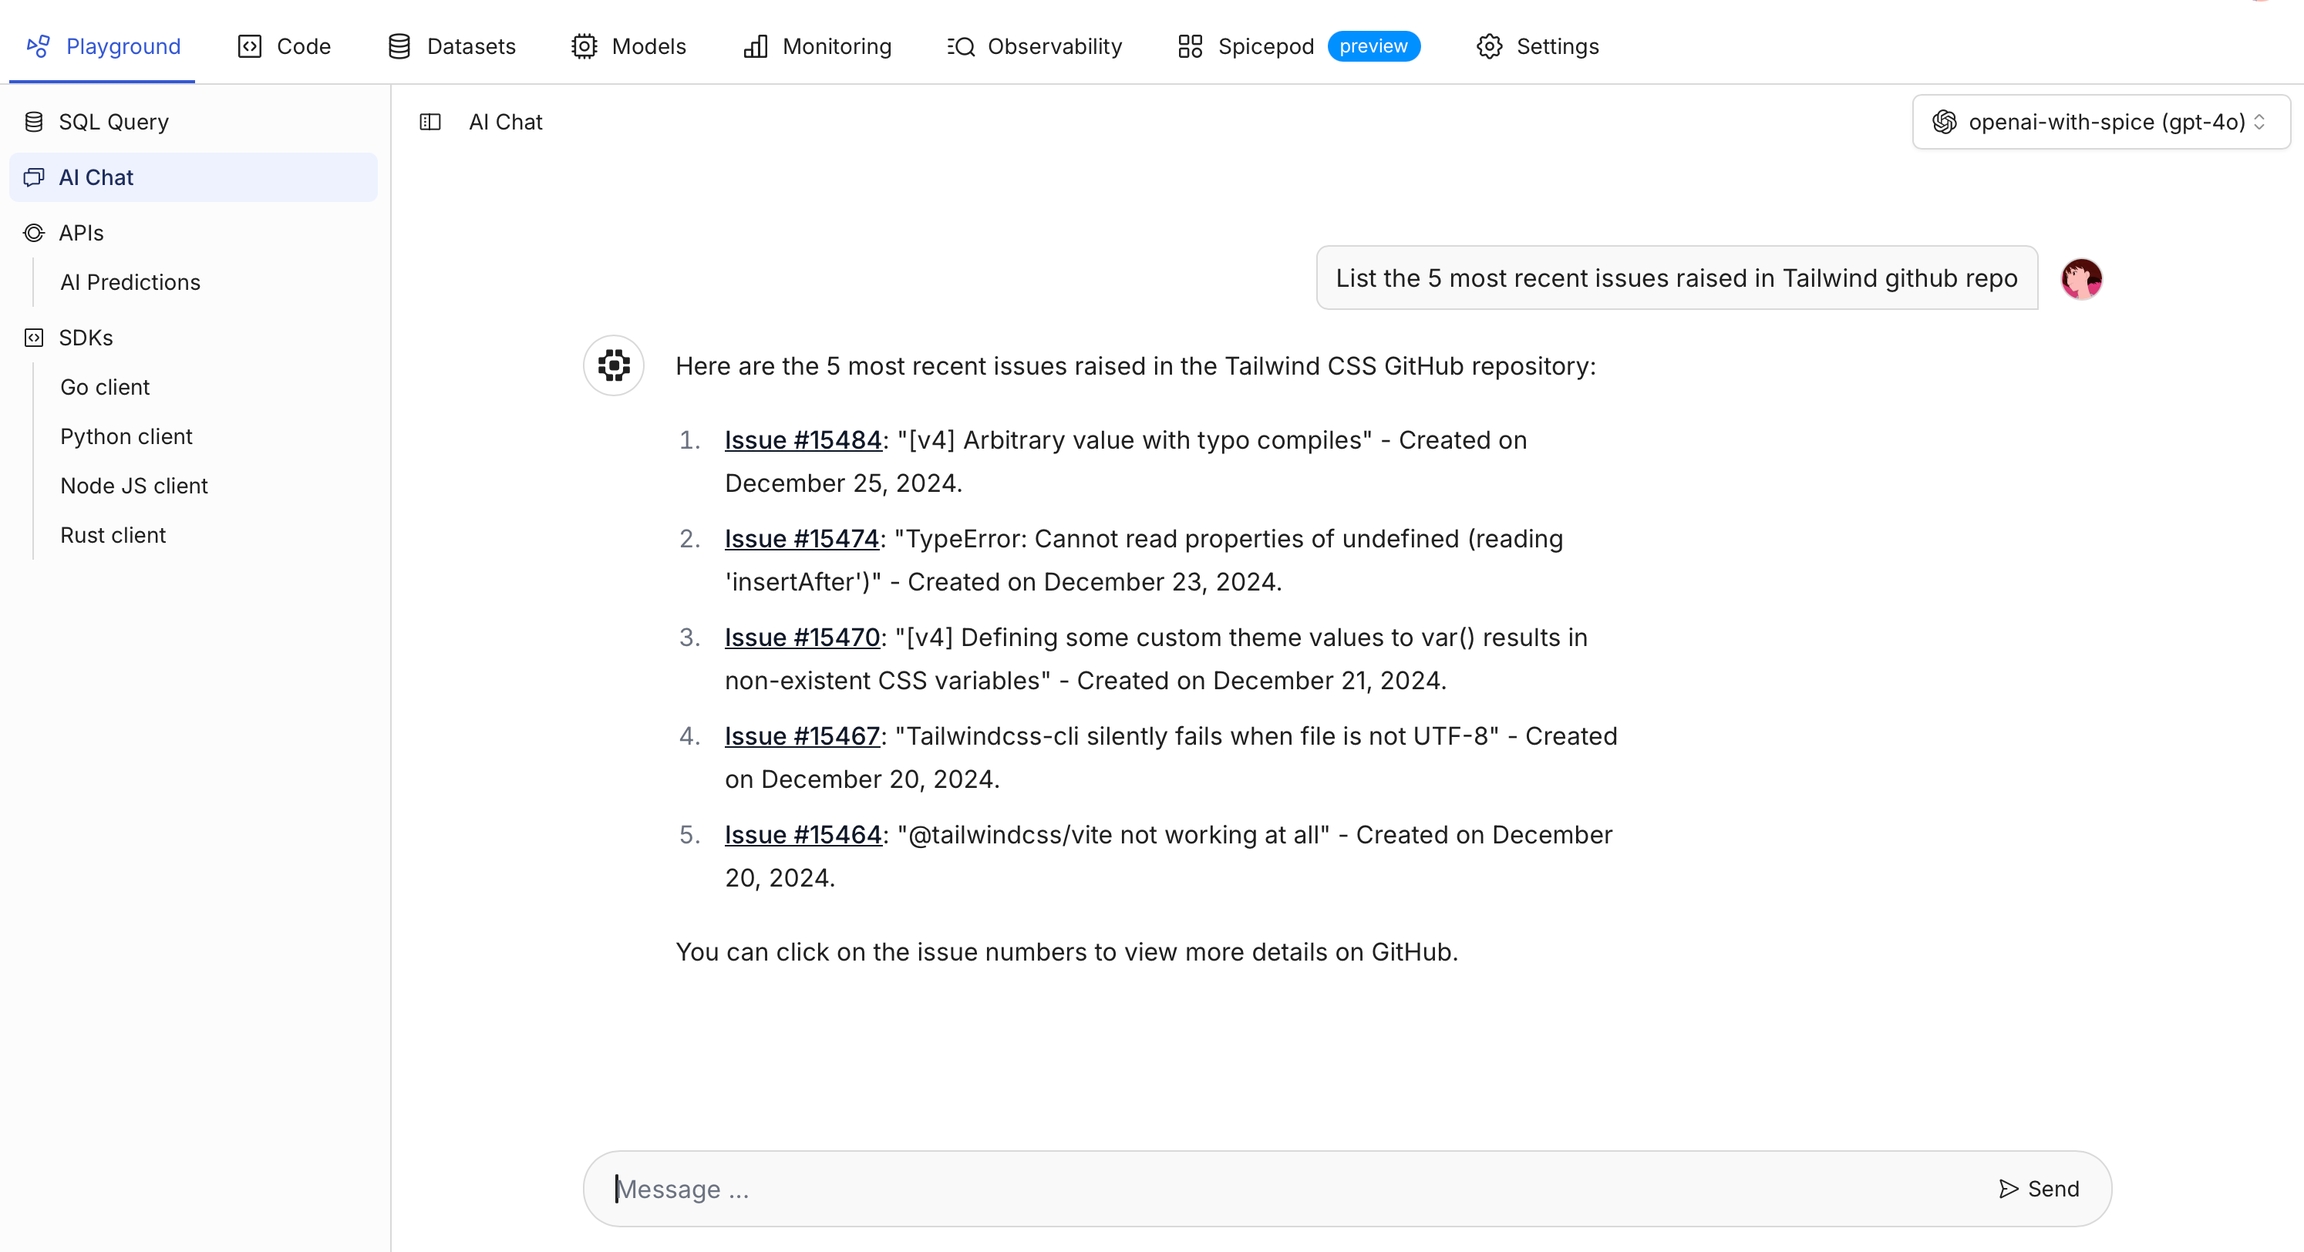Toggle the sidebar panel icon beside AI Chat

pos(430,122)
